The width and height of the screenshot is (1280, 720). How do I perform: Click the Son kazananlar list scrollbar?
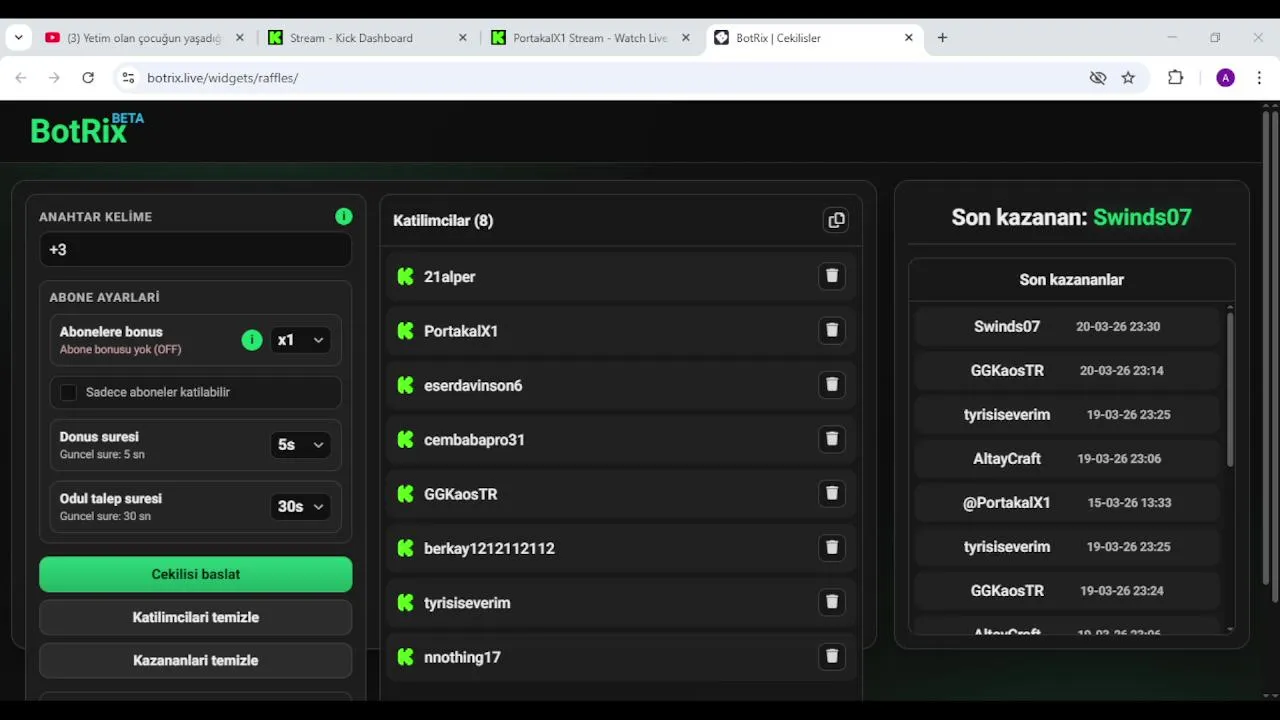pyautogui.click(x=1230, y=389)
